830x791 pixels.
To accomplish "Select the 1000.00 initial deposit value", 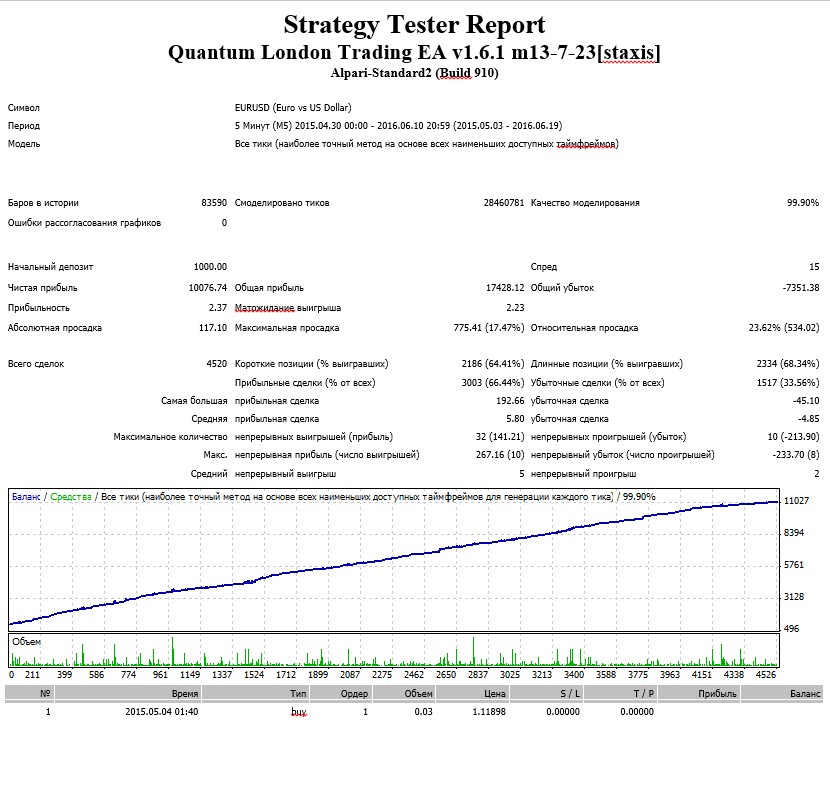I will [x=210, y=267].
